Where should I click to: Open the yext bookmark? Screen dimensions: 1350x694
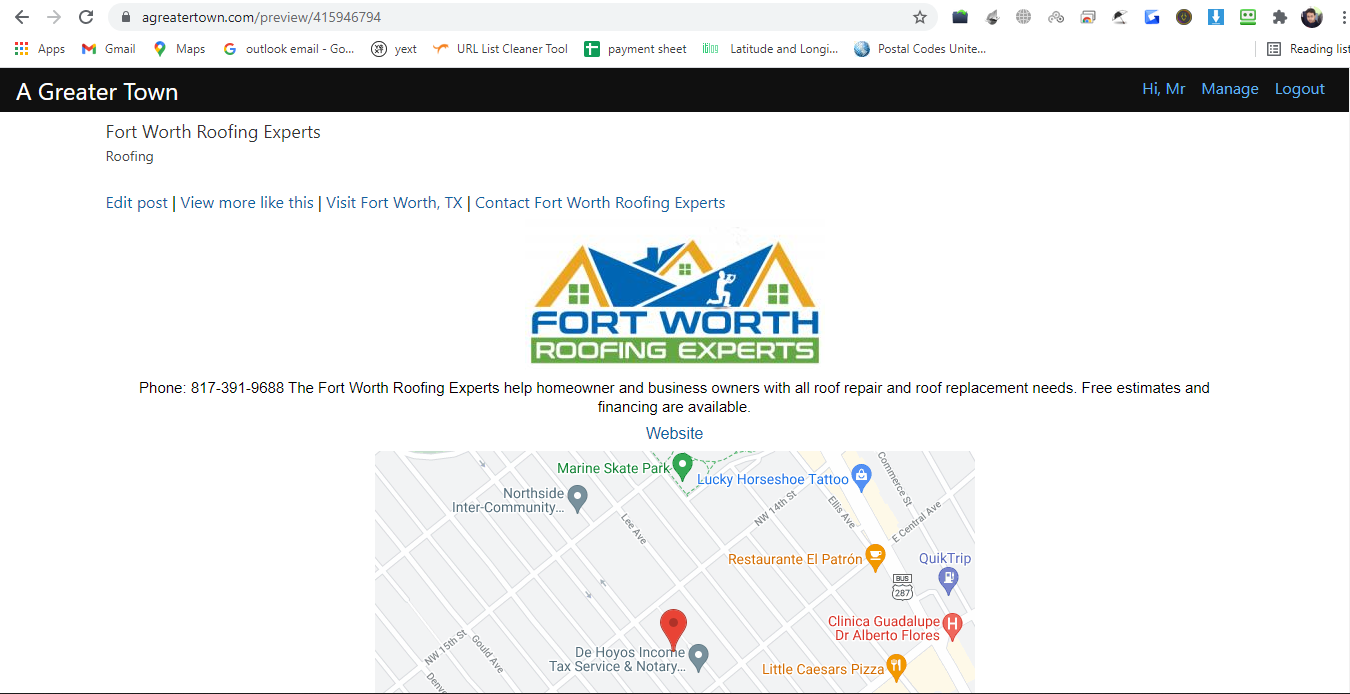pyautogui.click(x=394, y=48)
